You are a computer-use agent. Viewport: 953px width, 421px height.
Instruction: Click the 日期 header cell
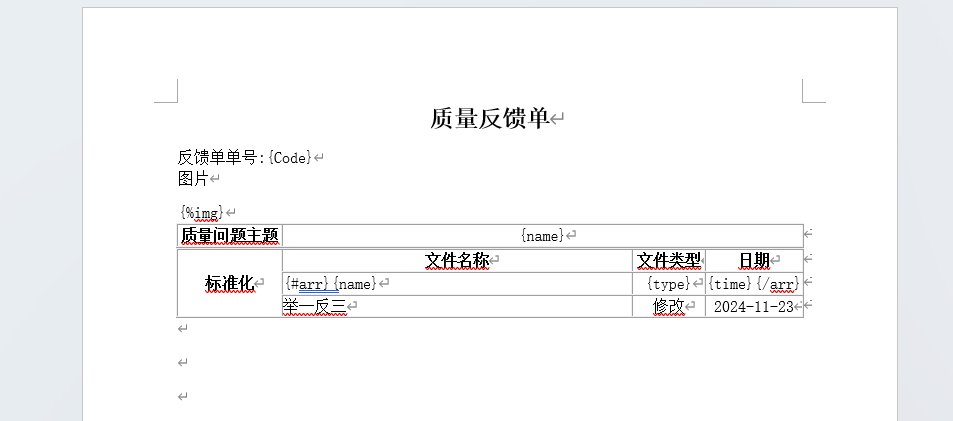754,261
